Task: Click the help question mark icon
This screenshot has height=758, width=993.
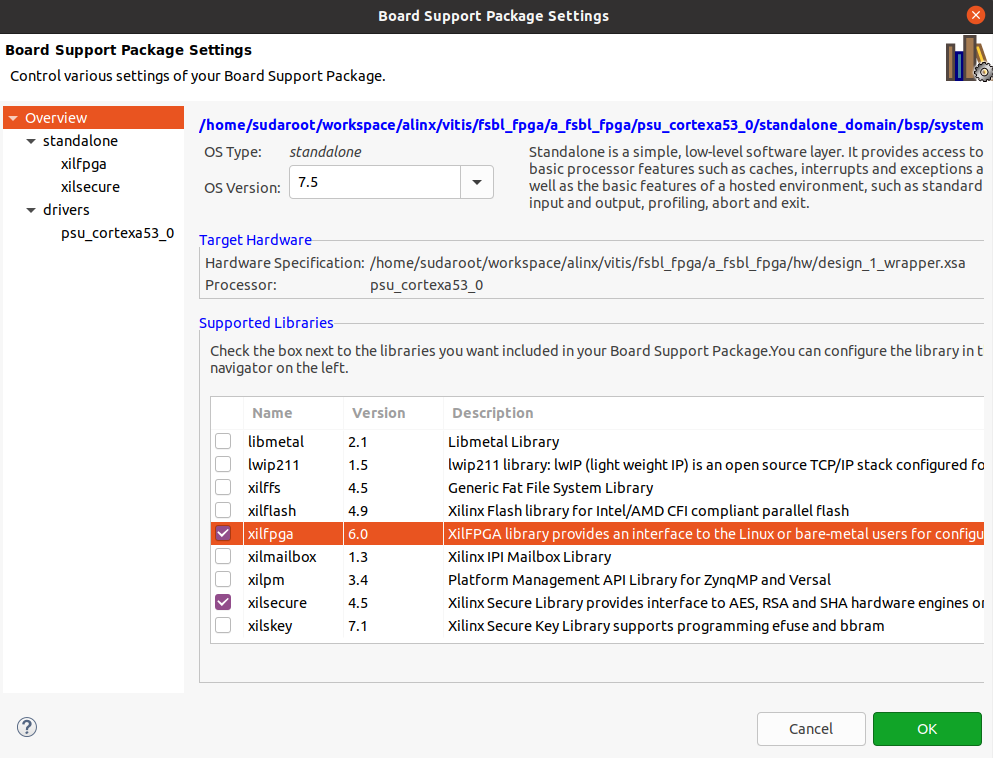Action: point(26,727)
